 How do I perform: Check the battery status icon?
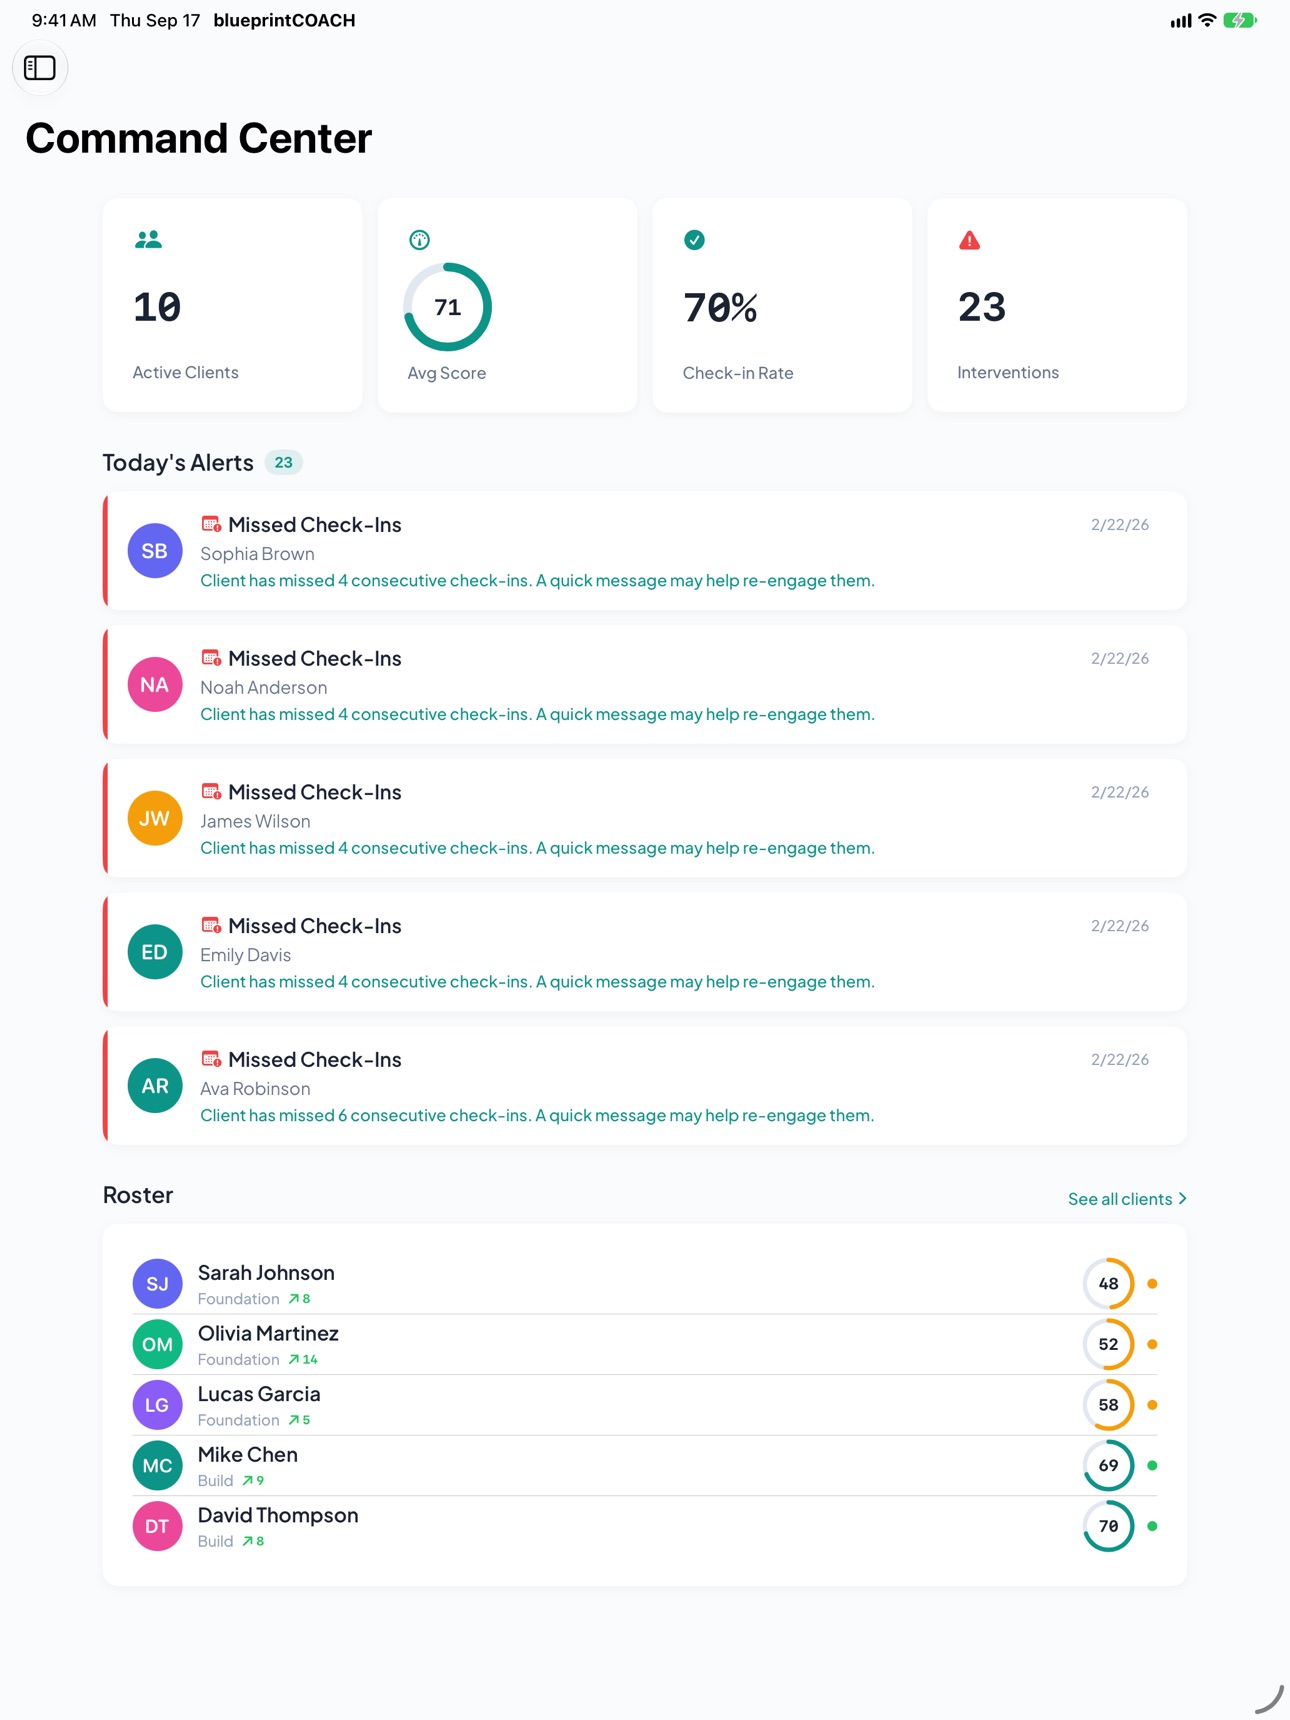1240,20
